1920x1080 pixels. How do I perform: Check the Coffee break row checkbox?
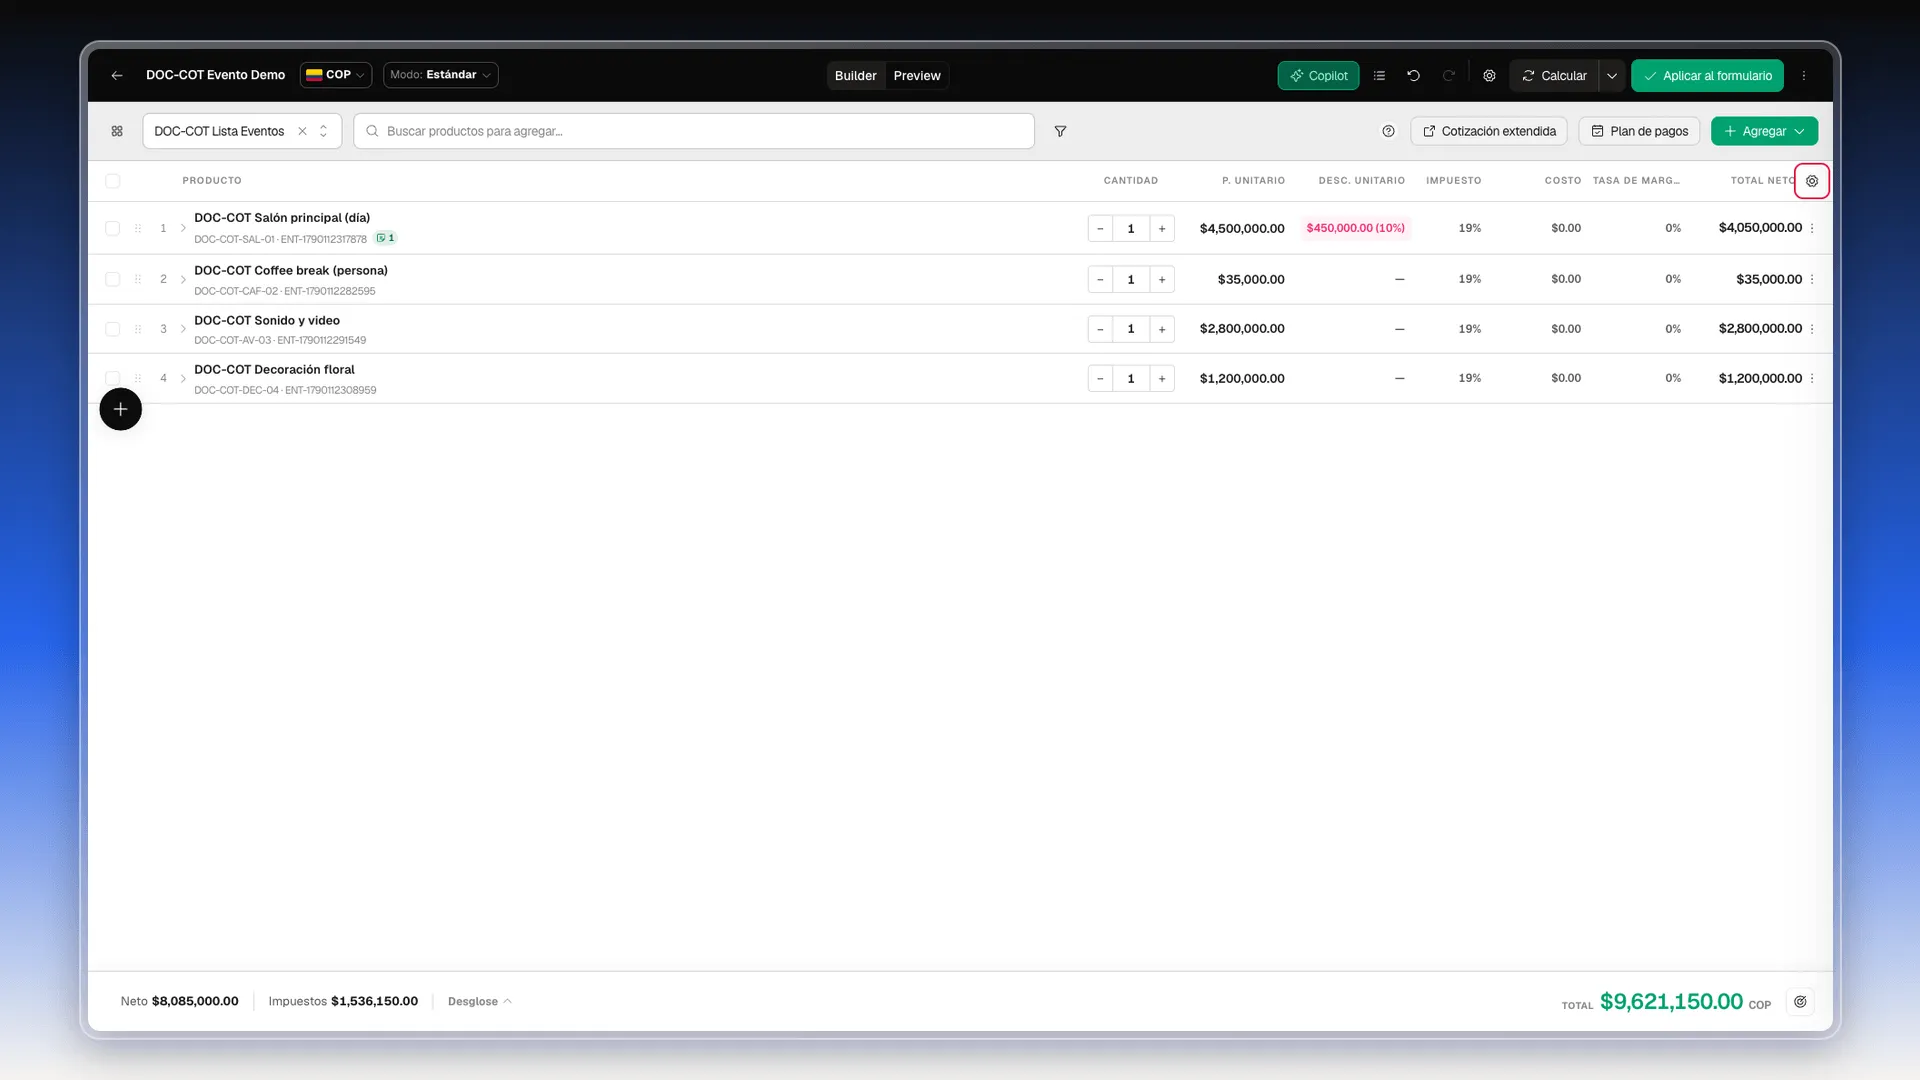112,279
